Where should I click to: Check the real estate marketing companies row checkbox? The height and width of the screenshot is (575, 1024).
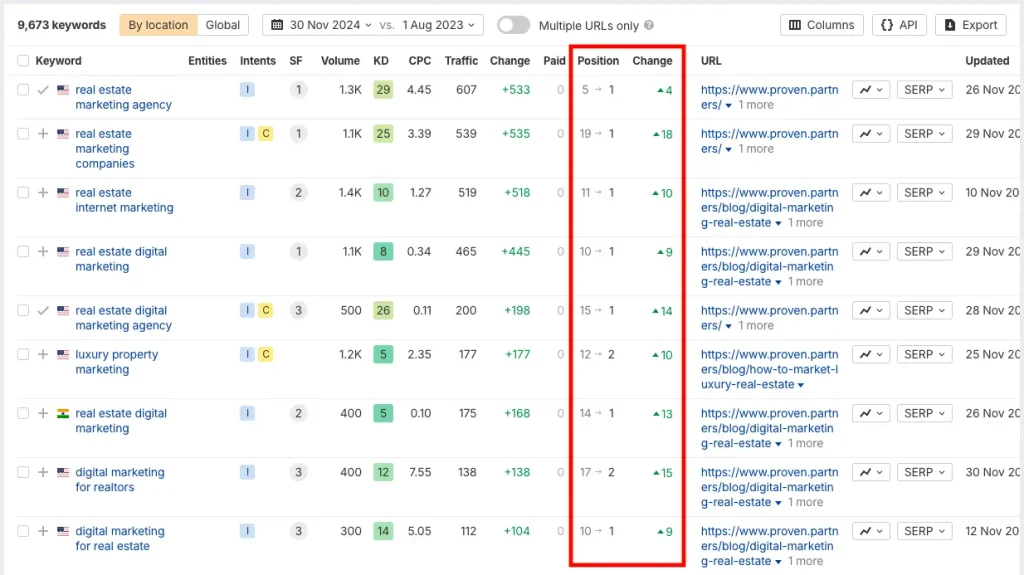click(x=23, y=133)
